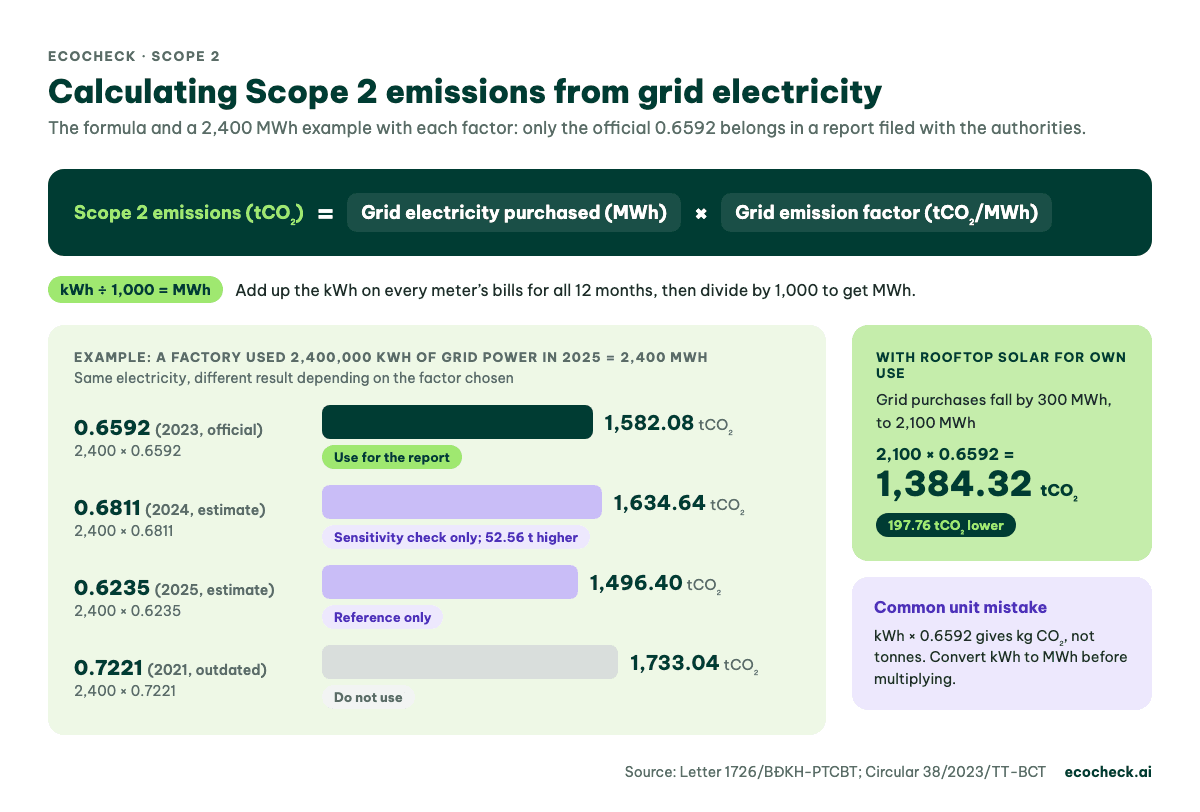1200x812 pixels.
Task: Click the '2,400 × 0.6235' calculation text
Action: click(127, 610)
